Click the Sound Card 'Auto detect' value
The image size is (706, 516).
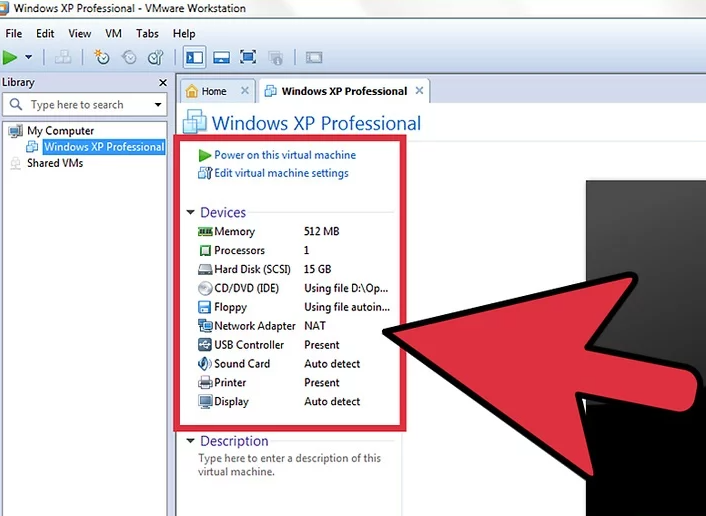332,364
